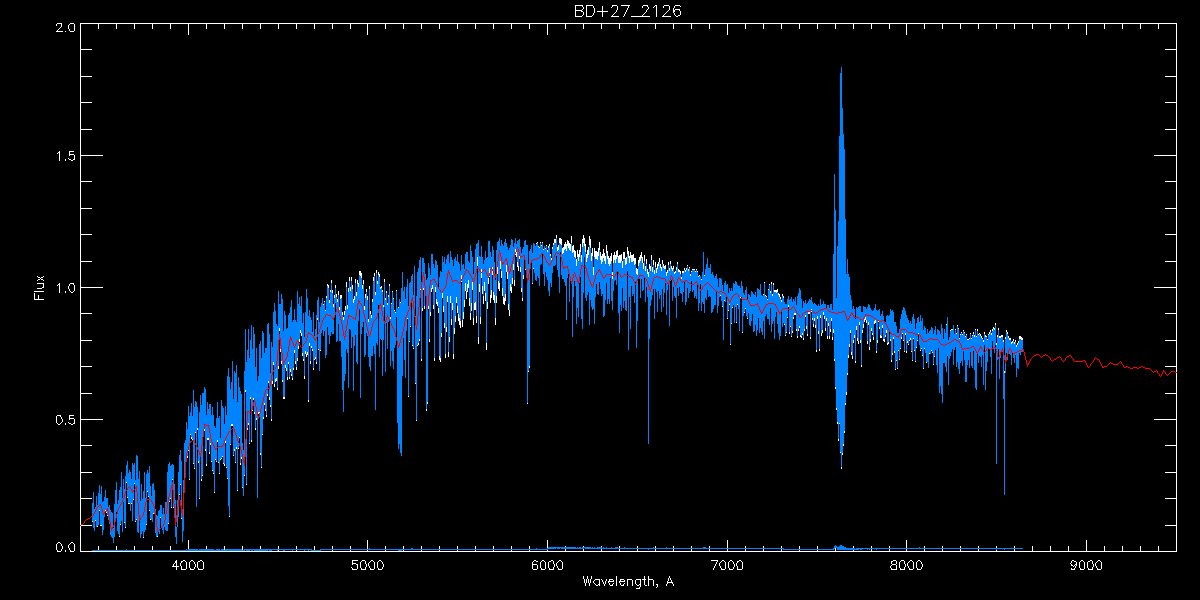Click the Flux y-axis label
Viewport: 1200px width, 600px height.
[40, 288]
